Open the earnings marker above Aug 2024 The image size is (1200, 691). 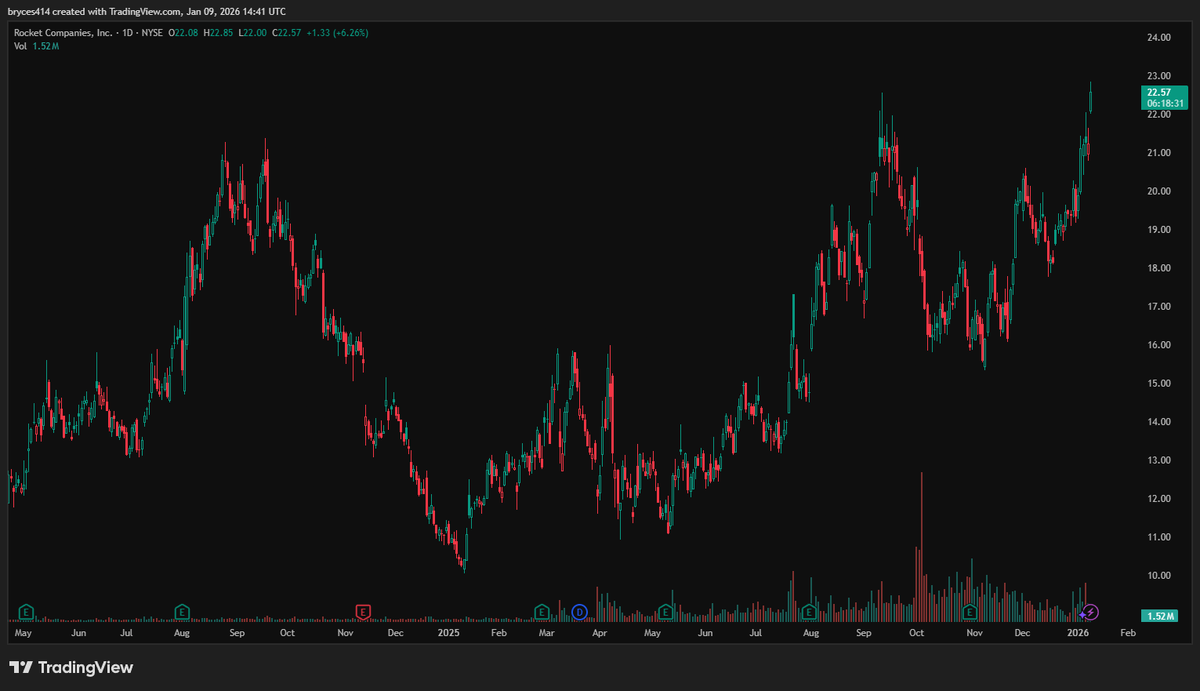(x=182, y=611)
